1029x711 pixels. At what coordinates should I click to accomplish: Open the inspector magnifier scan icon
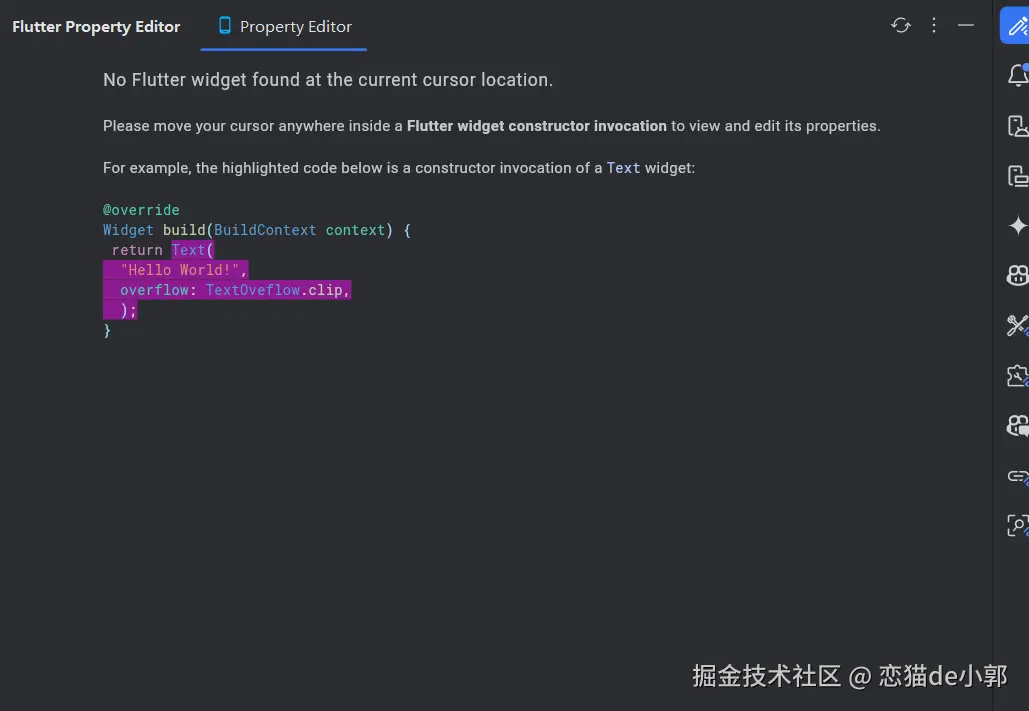pyautogui.click(x=1017, y=524)
